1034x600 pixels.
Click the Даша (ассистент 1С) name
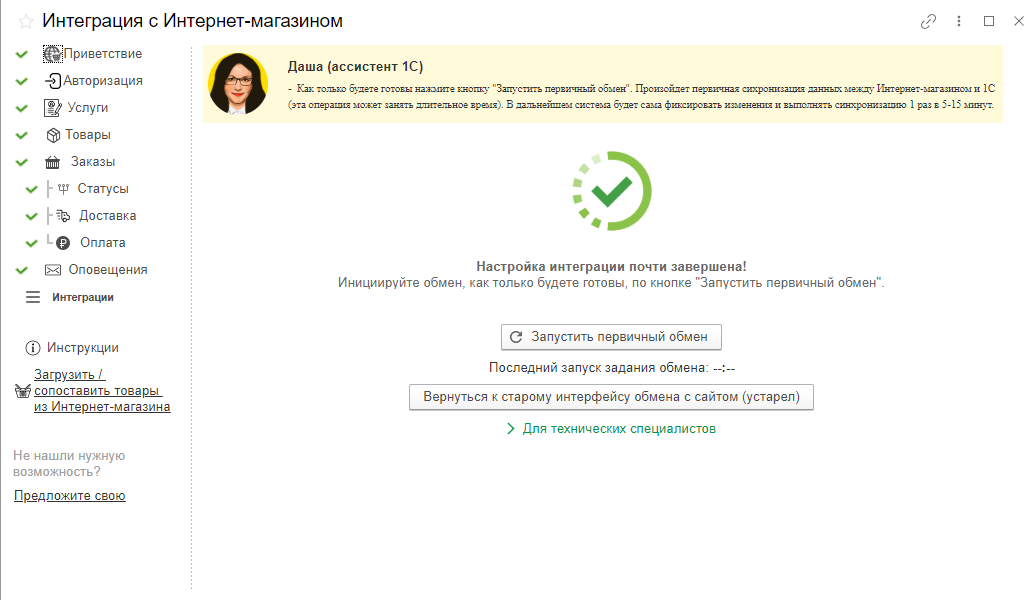click(355, 67)
